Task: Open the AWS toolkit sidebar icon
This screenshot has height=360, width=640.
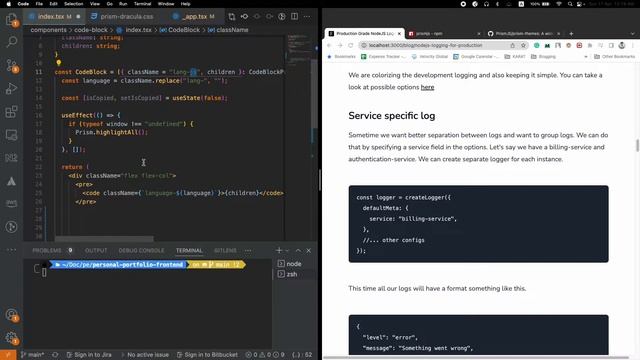Action: click(x=11, y=203)
